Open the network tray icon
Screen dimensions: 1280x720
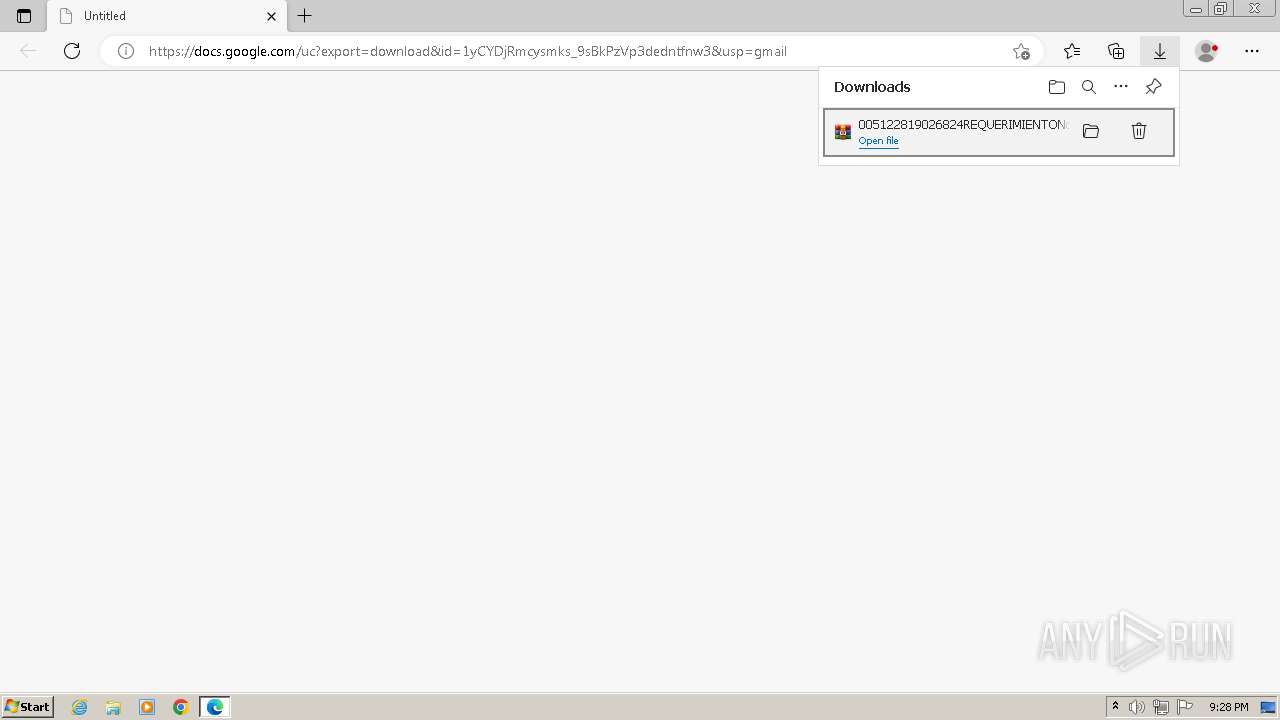1161,707
